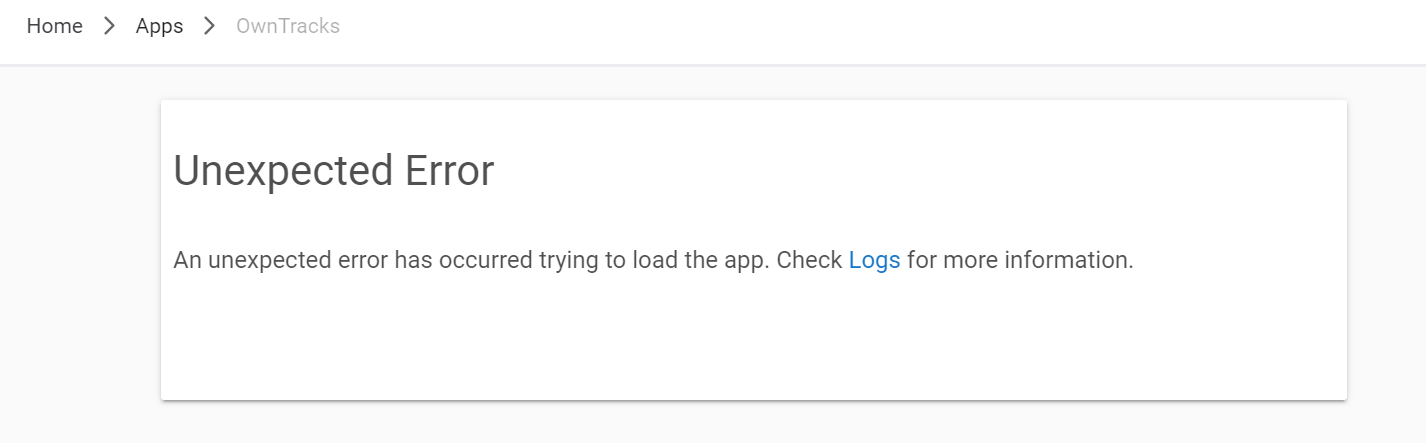
Task: Go to the Home breadcrumb
Action: click(54, 26)
